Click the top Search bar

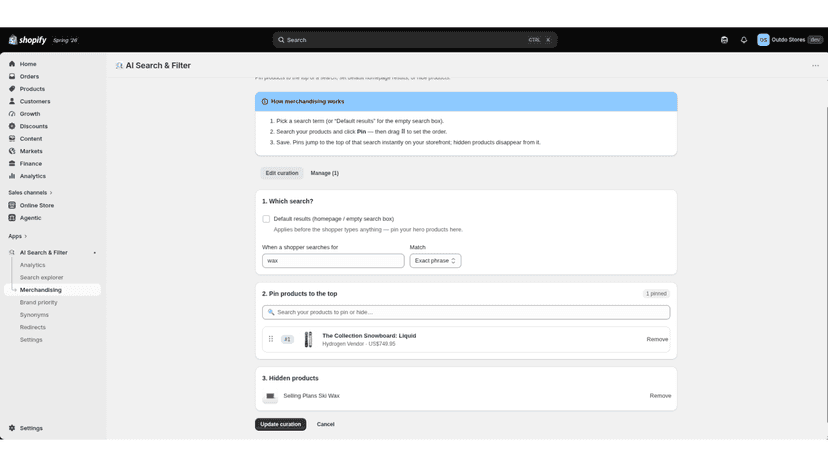[415, 40]
